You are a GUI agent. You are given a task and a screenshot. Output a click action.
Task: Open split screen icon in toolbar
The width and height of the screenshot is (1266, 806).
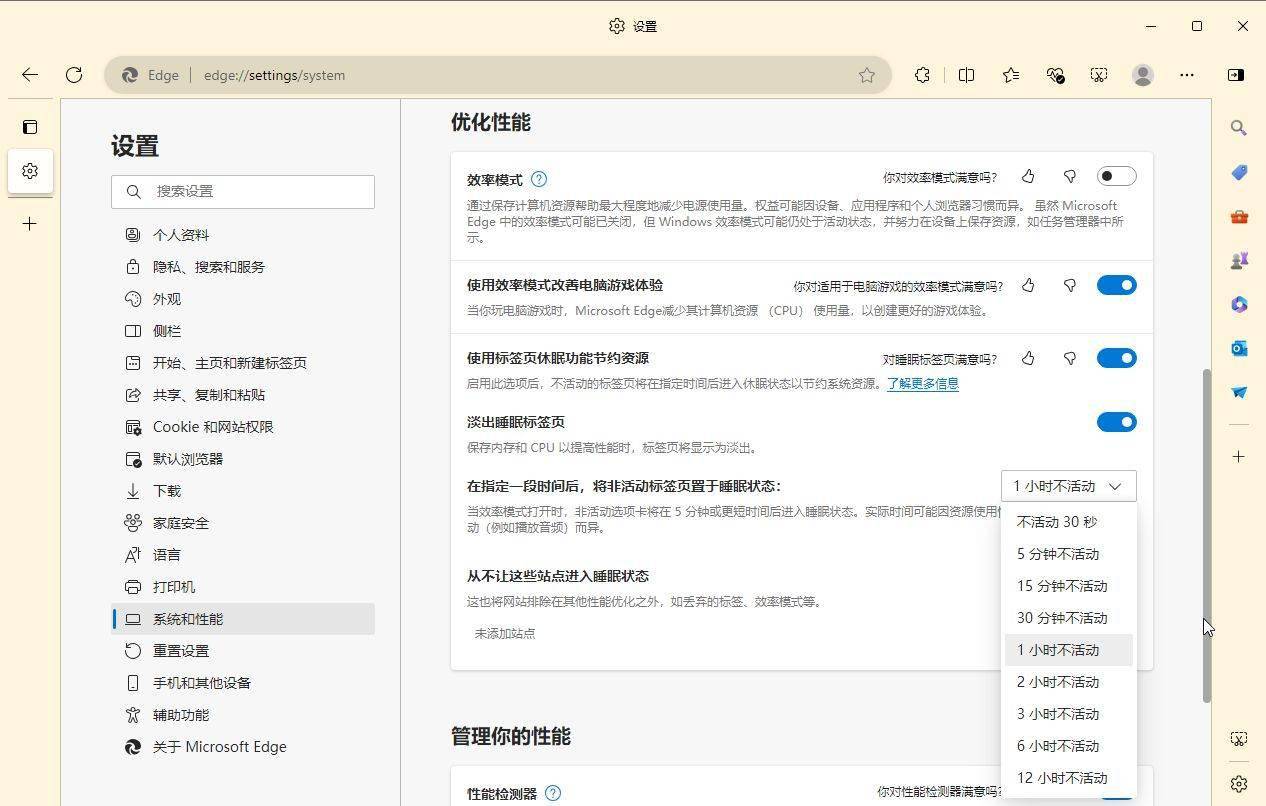point(966,75)
